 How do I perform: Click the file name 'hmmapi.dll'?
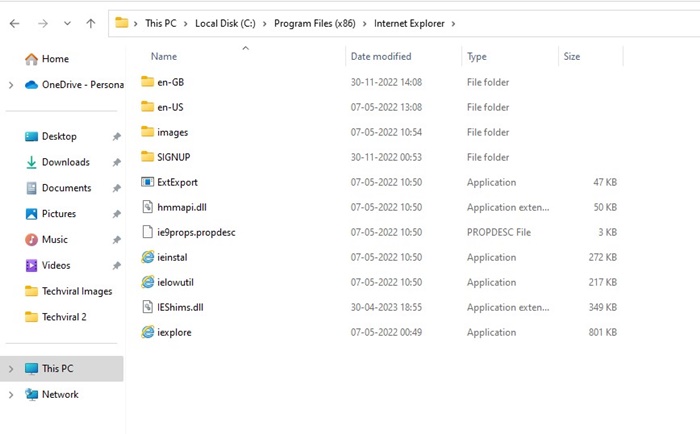182,207
